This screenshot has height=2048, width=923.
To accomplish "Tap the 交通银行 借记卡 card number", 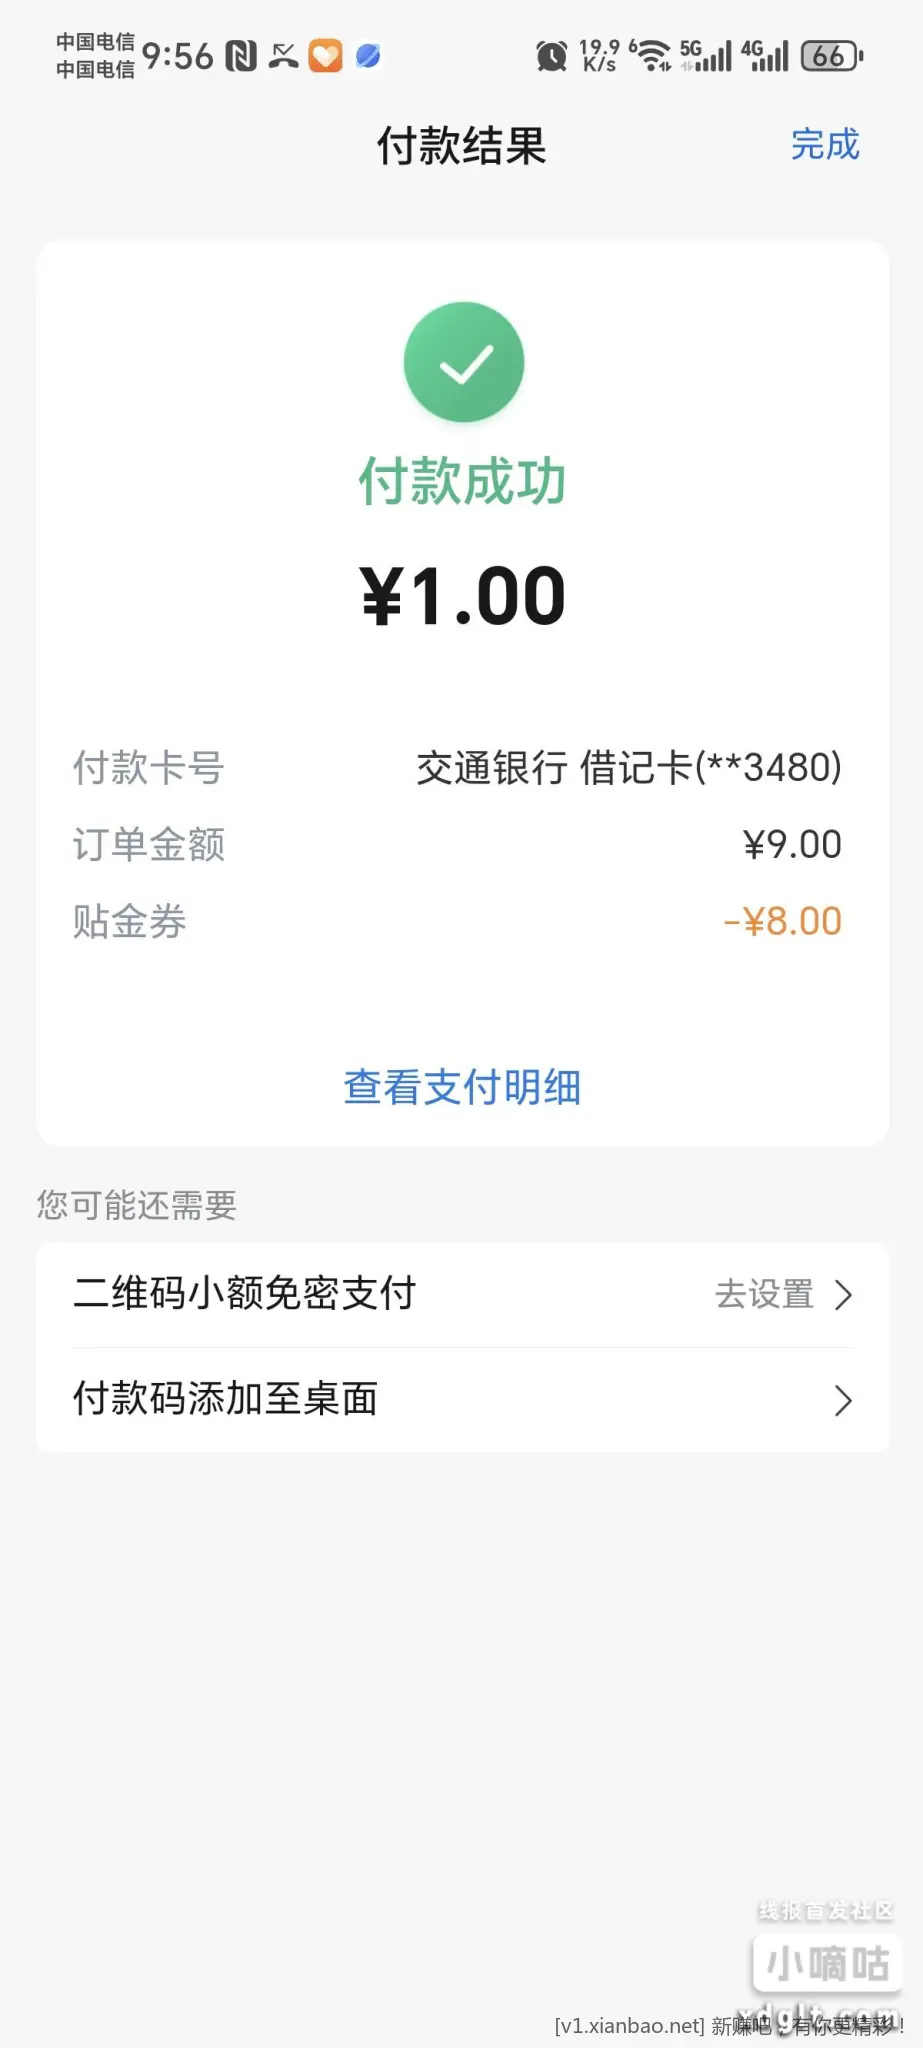I will click(x=629, y=768).
